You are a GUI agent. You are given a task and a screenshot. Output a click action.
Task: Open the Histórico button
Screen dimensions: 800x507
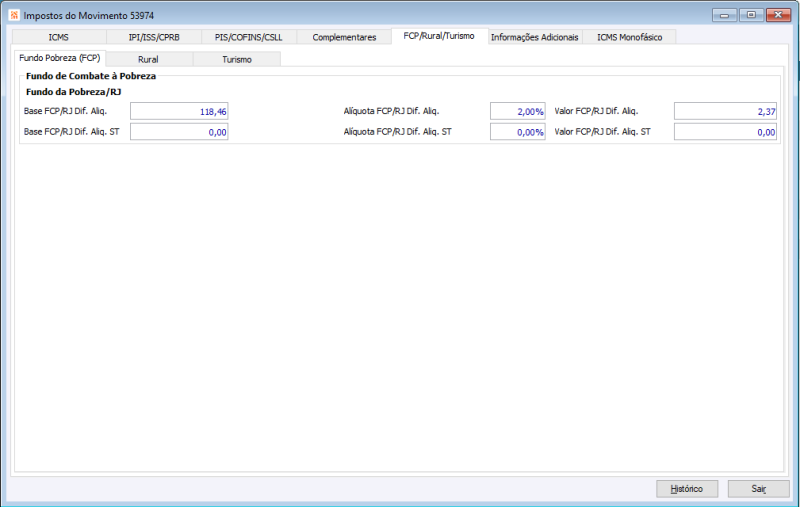pyautogui.click(x=687, y=489)
